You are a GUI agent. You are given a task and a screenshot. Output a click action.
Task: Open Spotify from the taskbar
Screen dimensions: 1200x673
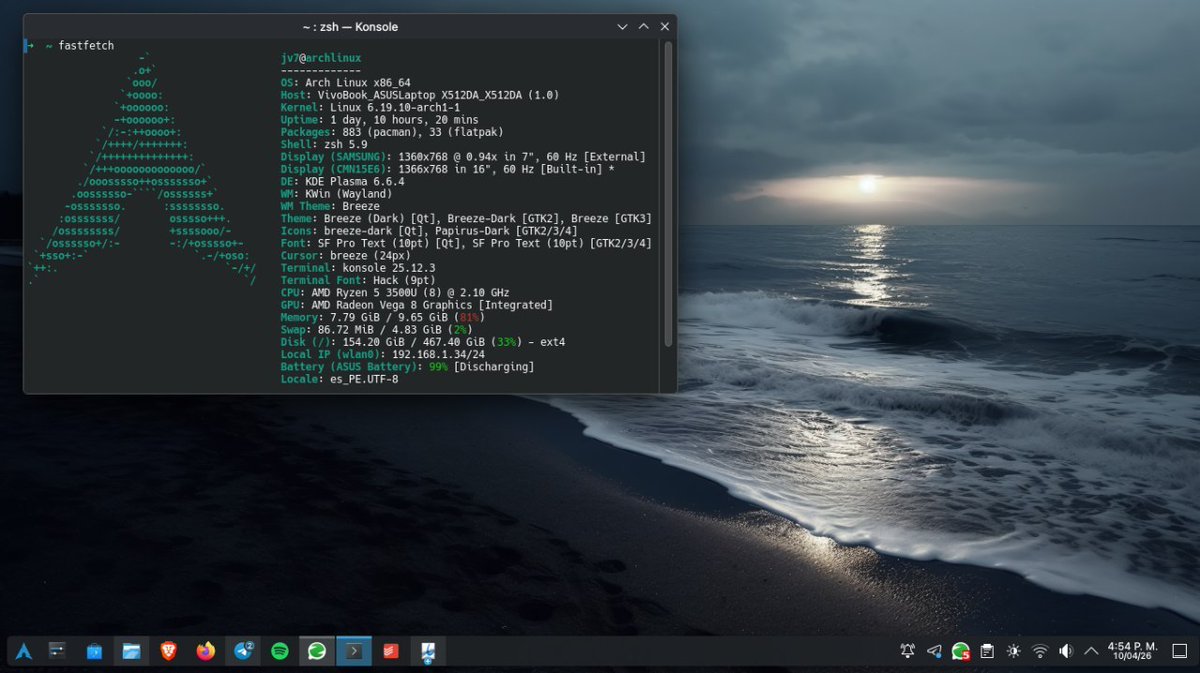click(279, 651)
